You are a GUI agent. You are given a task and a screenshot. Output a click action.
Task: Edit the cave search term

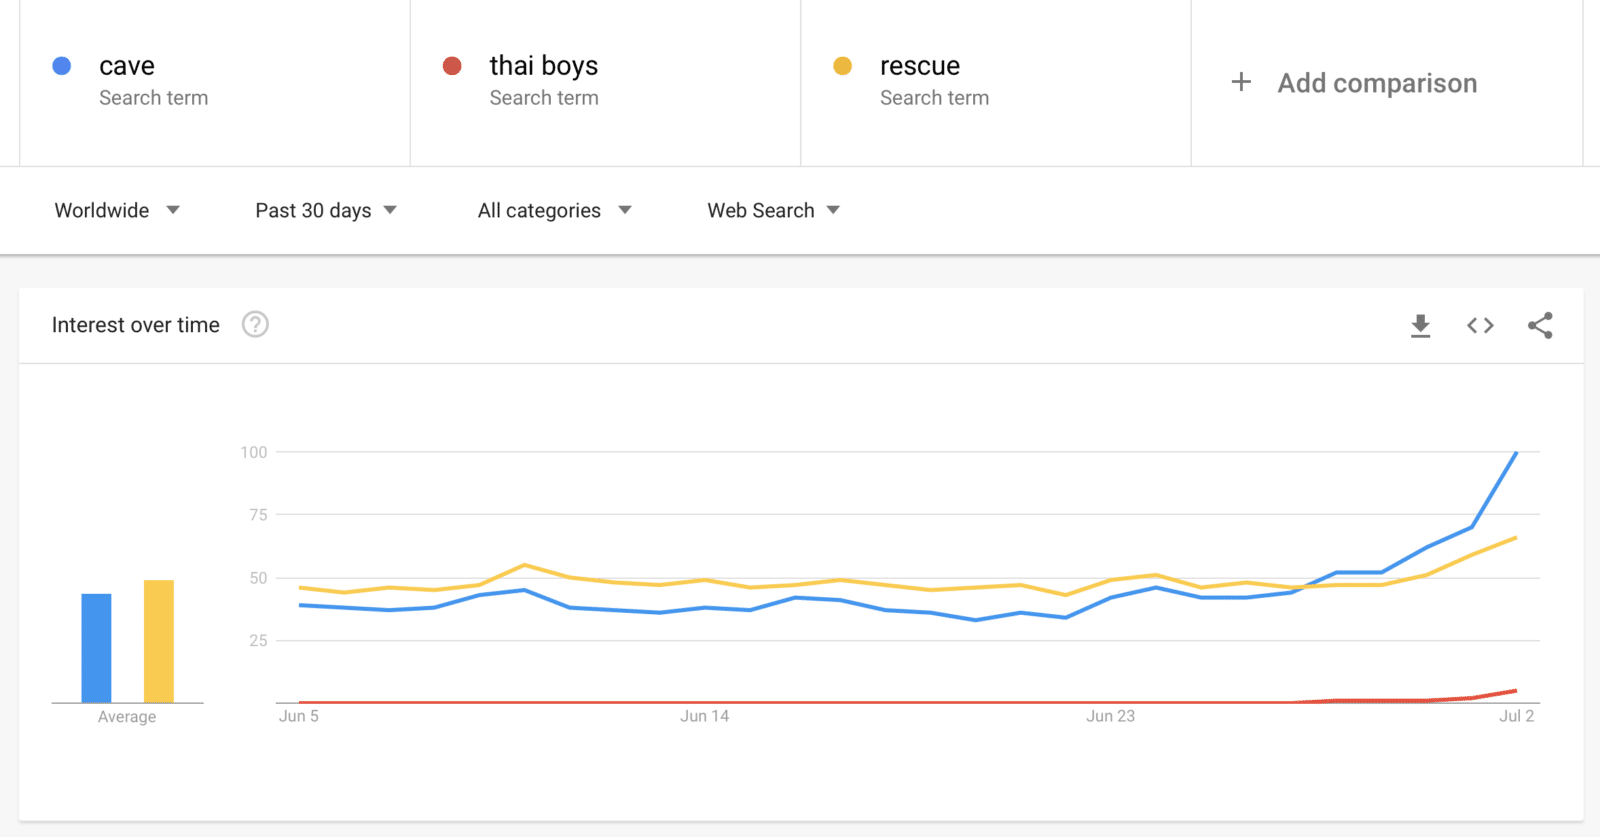coord(127,66)
